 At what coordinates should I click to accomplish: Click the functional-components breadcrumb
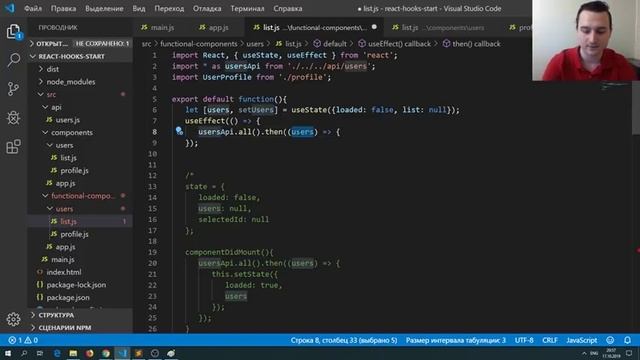[x=198, y=44]
